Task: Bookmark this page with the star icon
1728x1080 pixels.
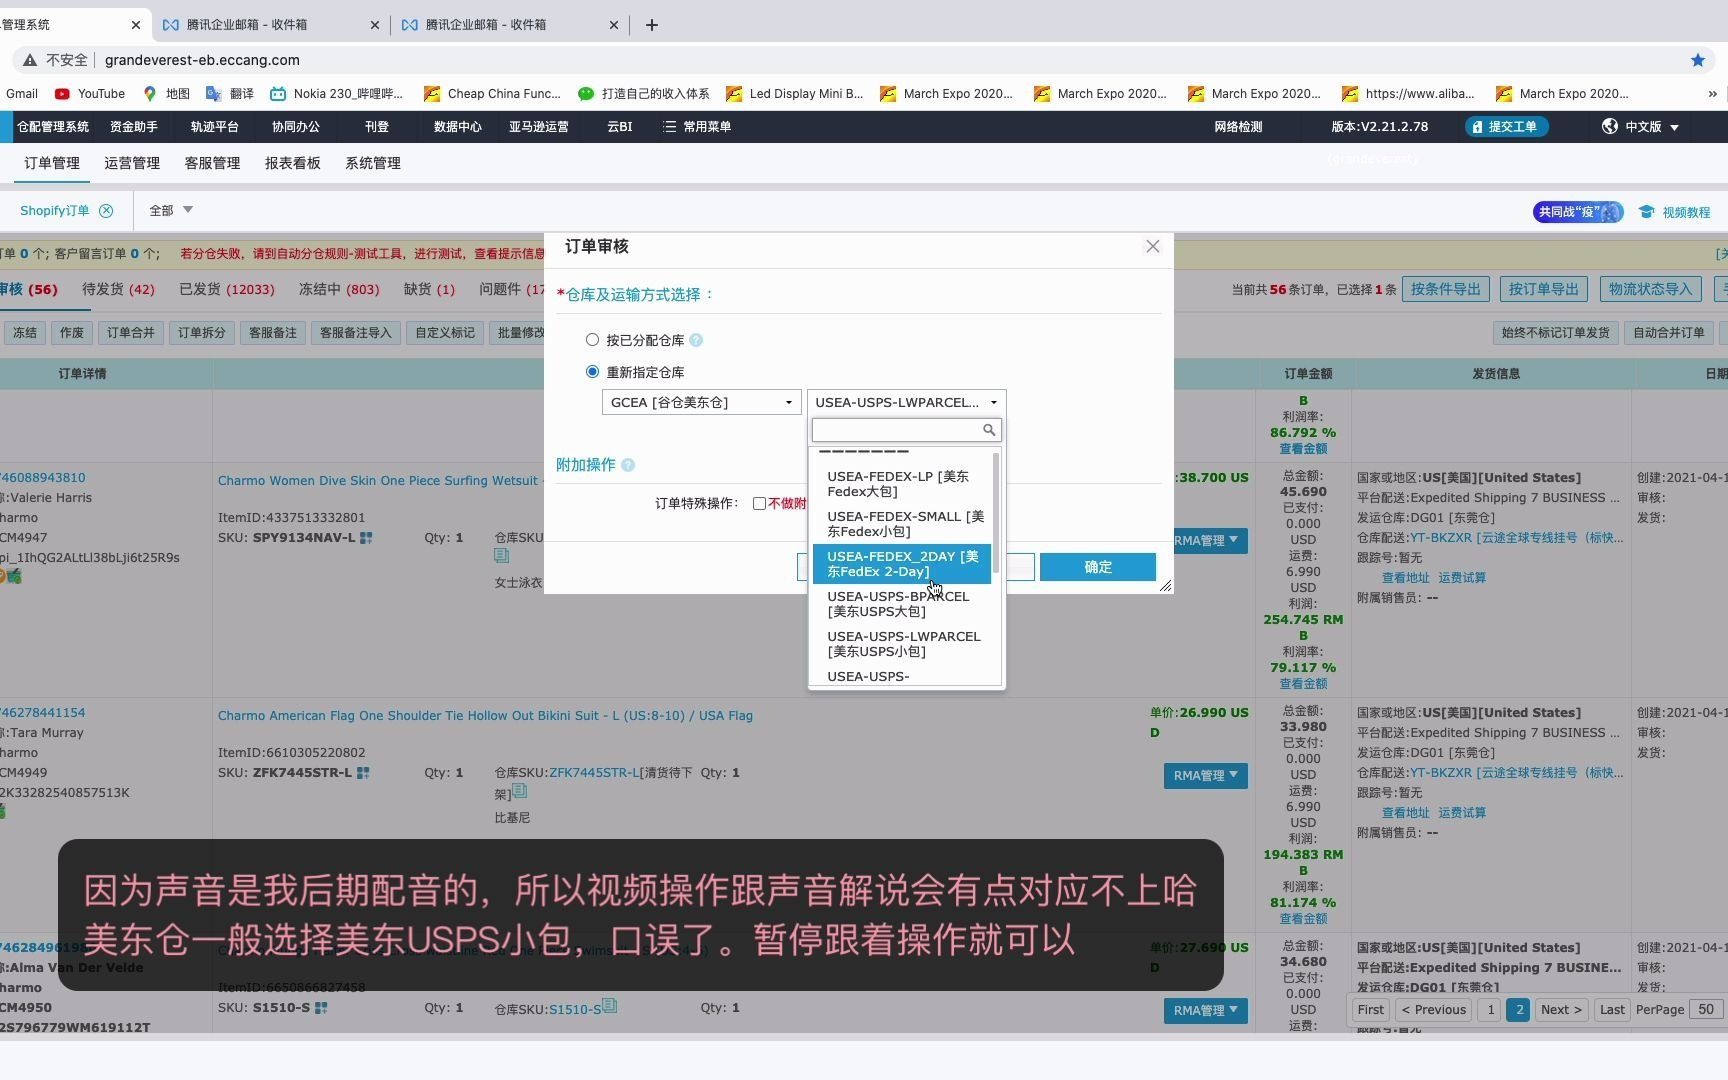Action: [x=1697, y=60]
